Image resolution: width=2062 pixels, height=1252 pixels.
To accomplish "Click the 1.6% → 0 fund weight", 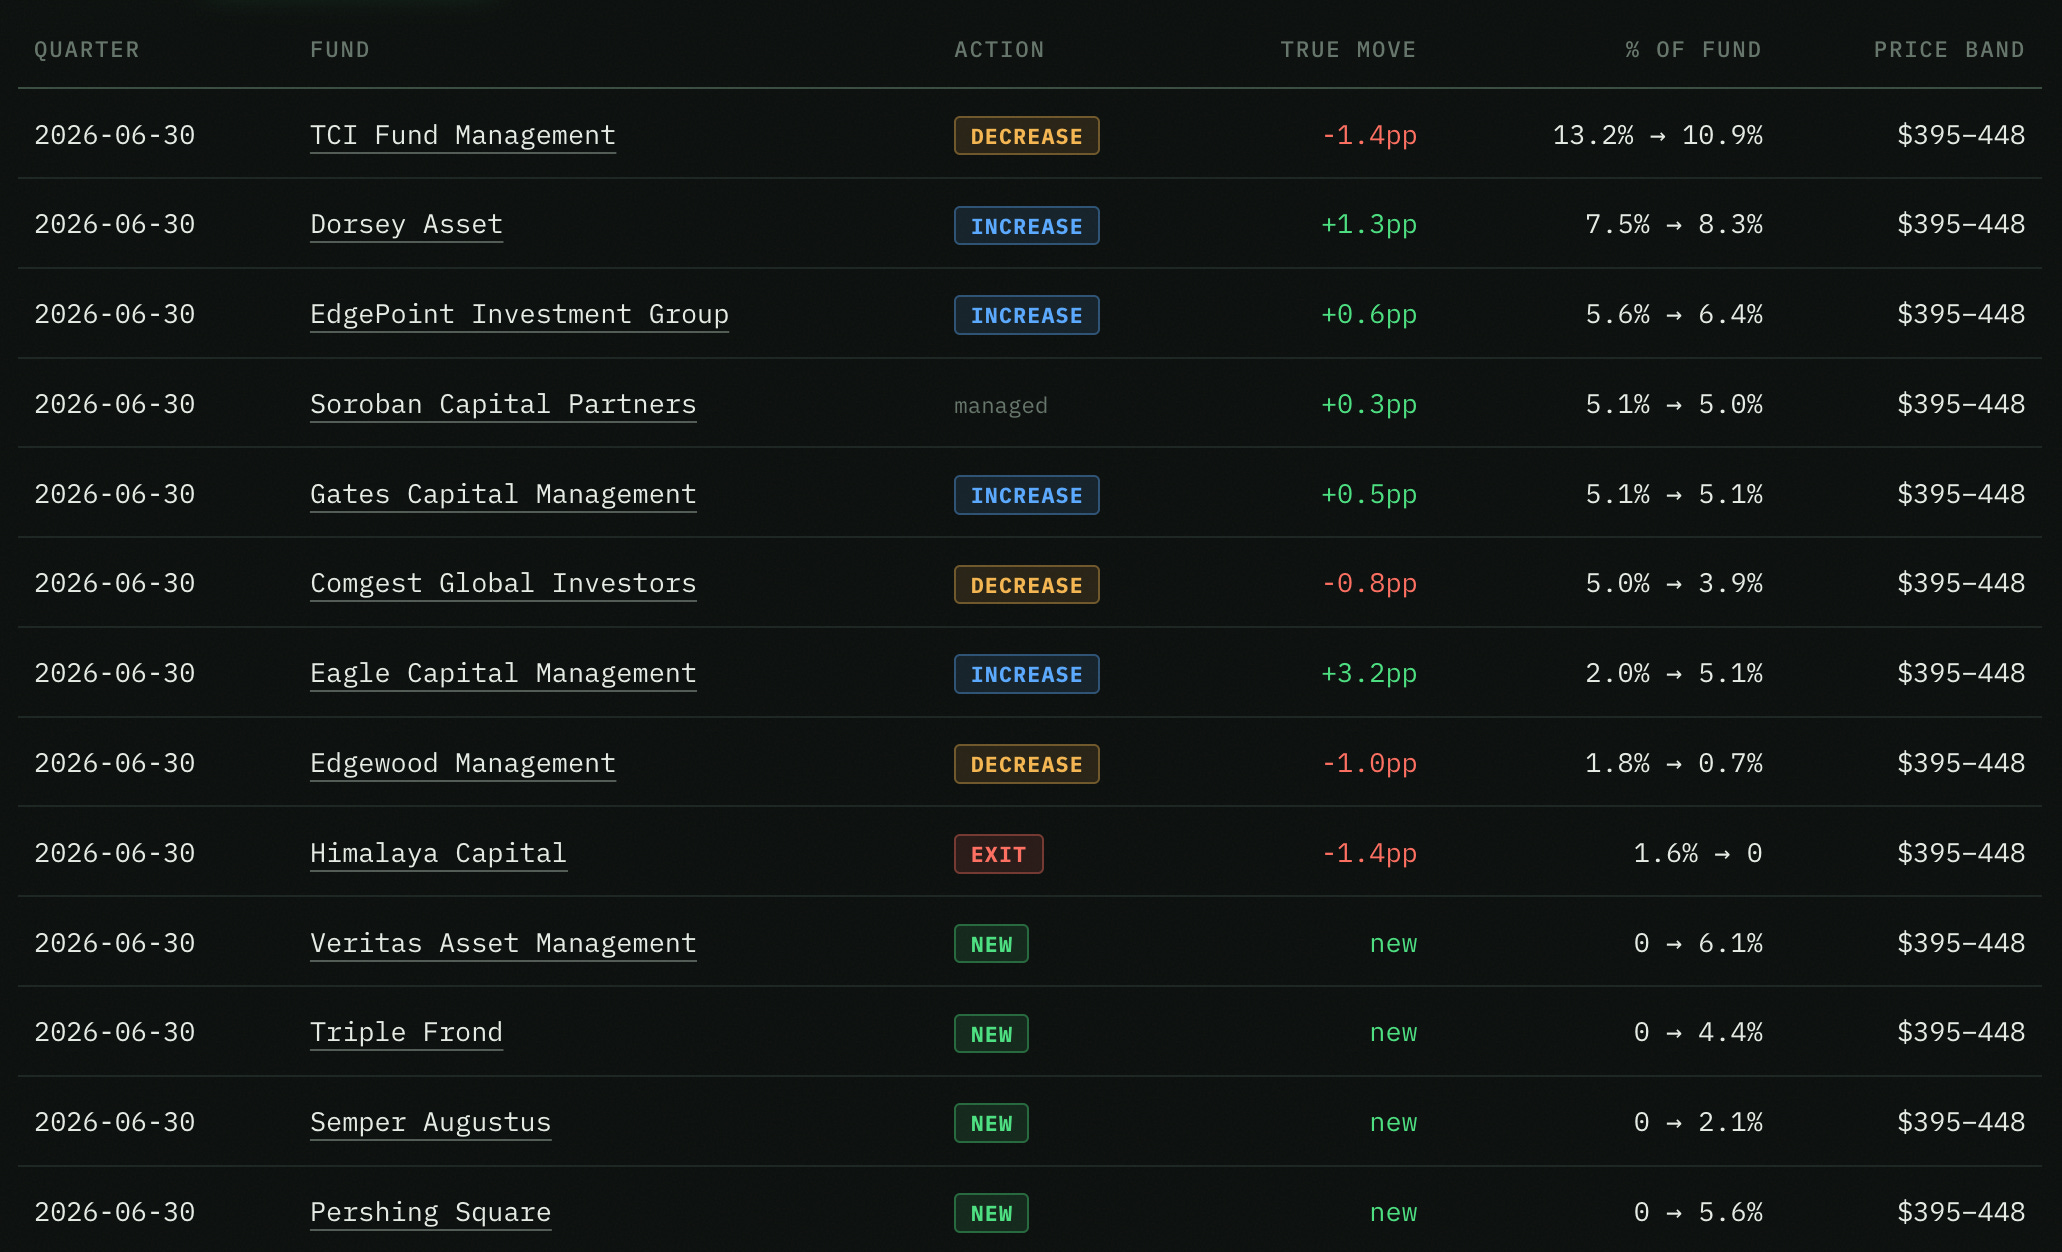I will pyautogui.click(x=1698, y=853).
